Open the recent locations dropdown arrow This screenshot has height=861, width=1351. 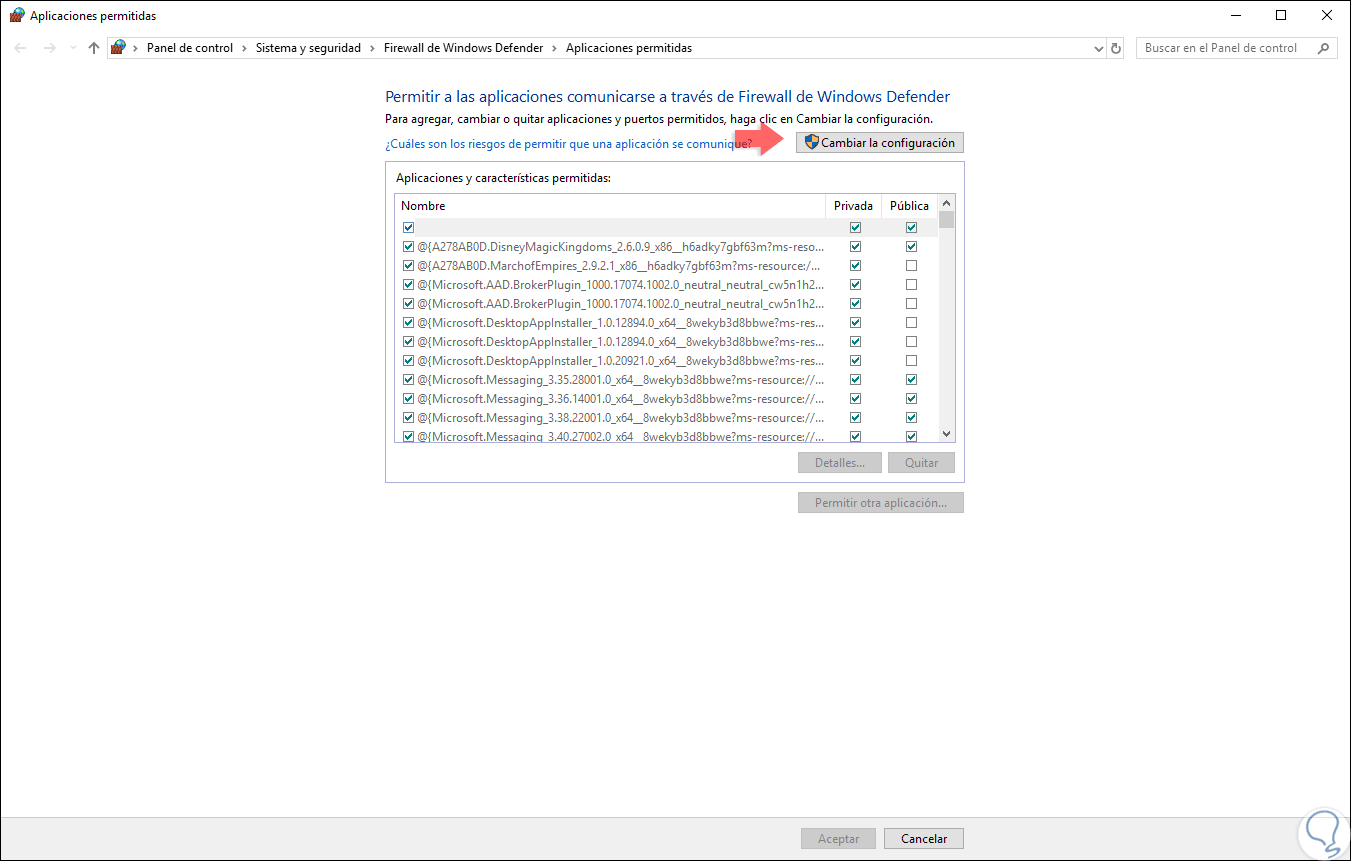[72, 48]
